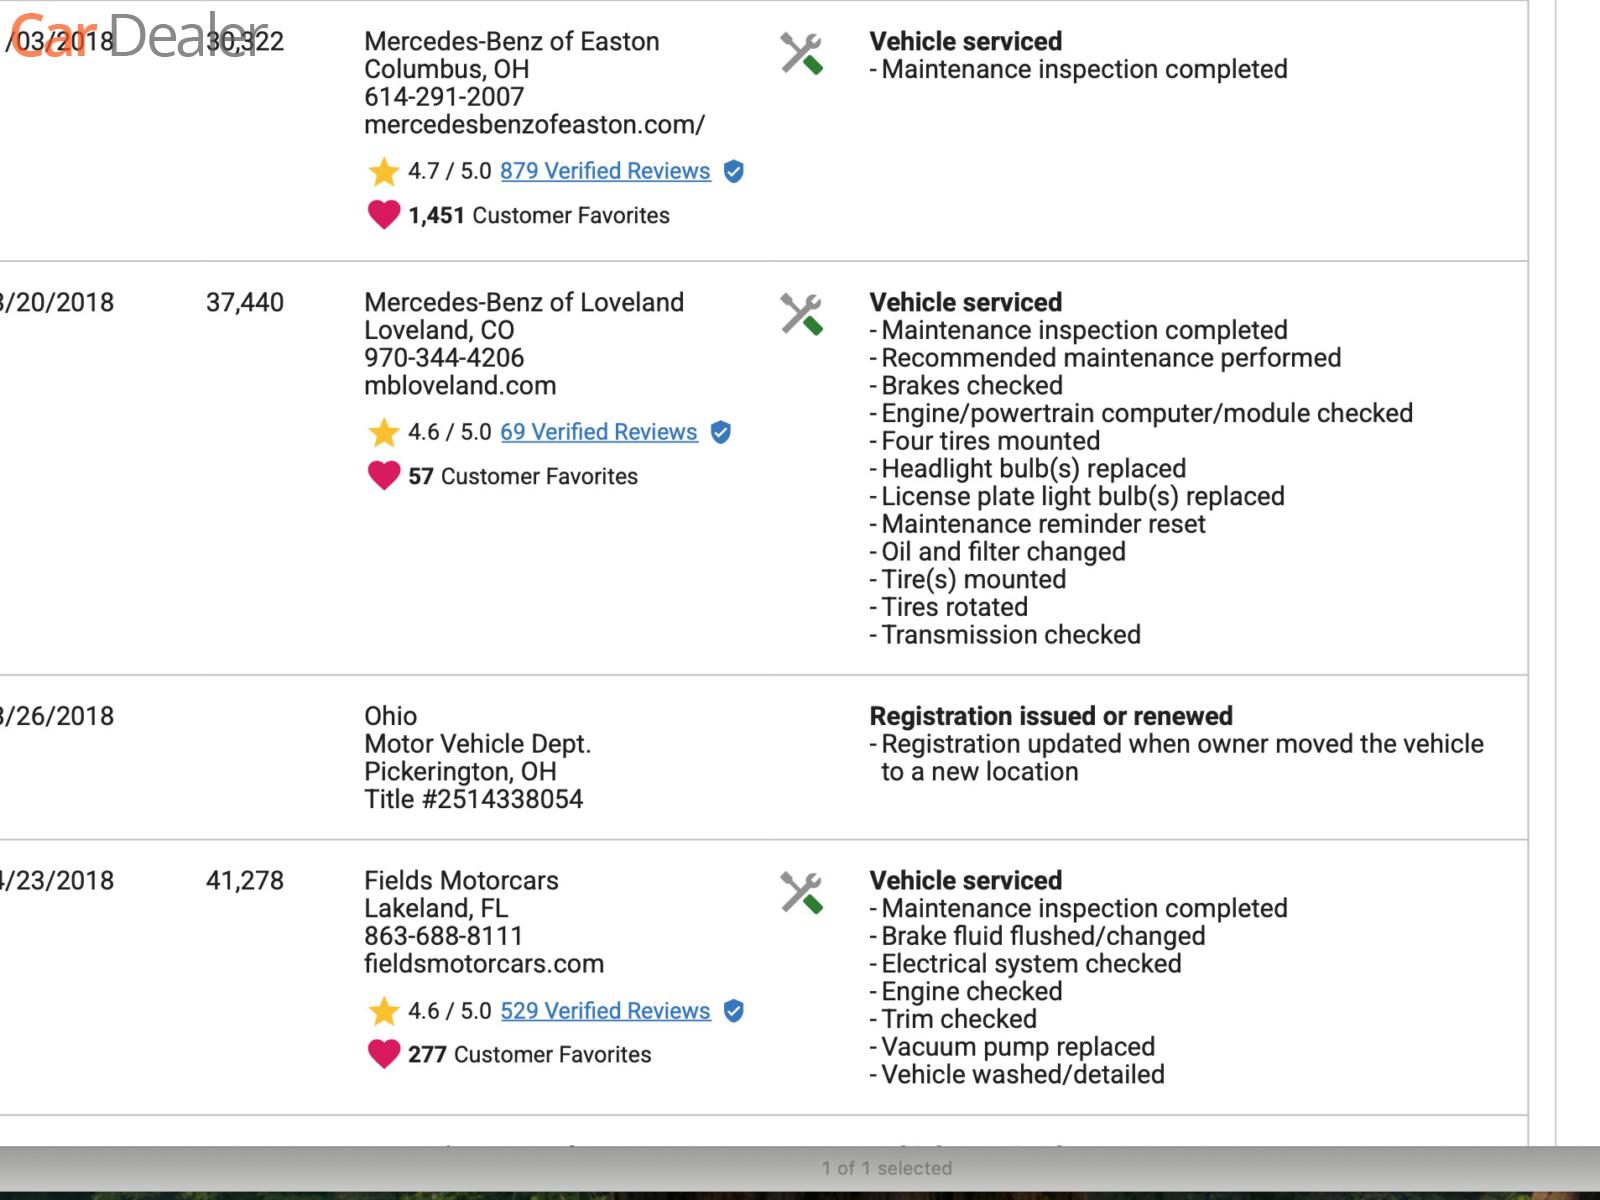
Task: Click the mercedesbenzofeaston.com website text
Action: (534, 125)
